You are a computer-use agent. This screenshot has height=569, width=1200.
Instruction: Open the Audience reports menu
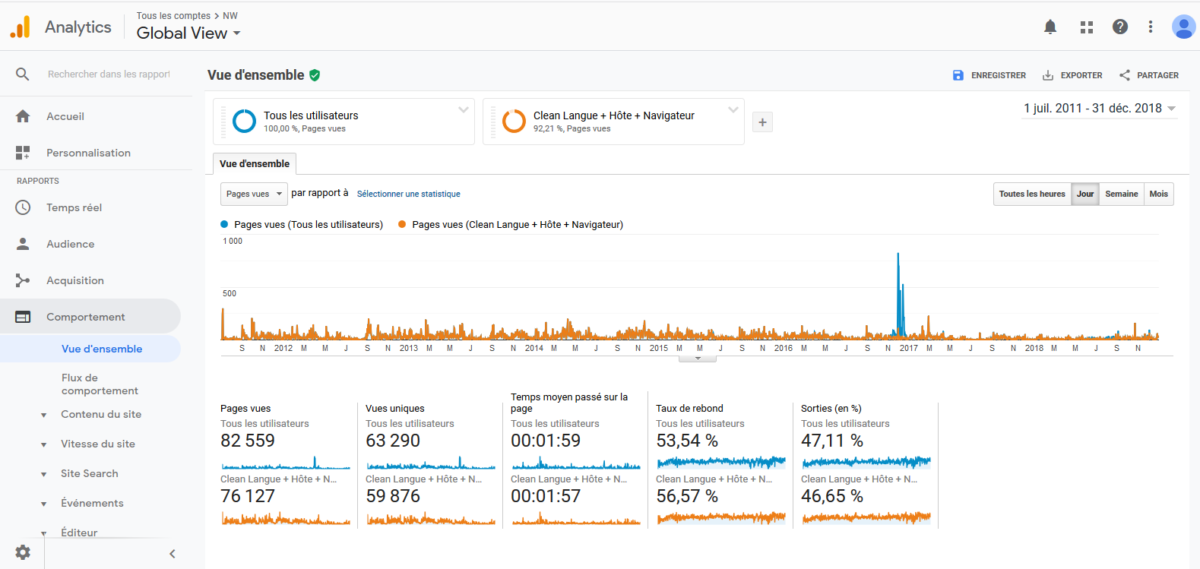pyautogui.click(x=70, y=244)
